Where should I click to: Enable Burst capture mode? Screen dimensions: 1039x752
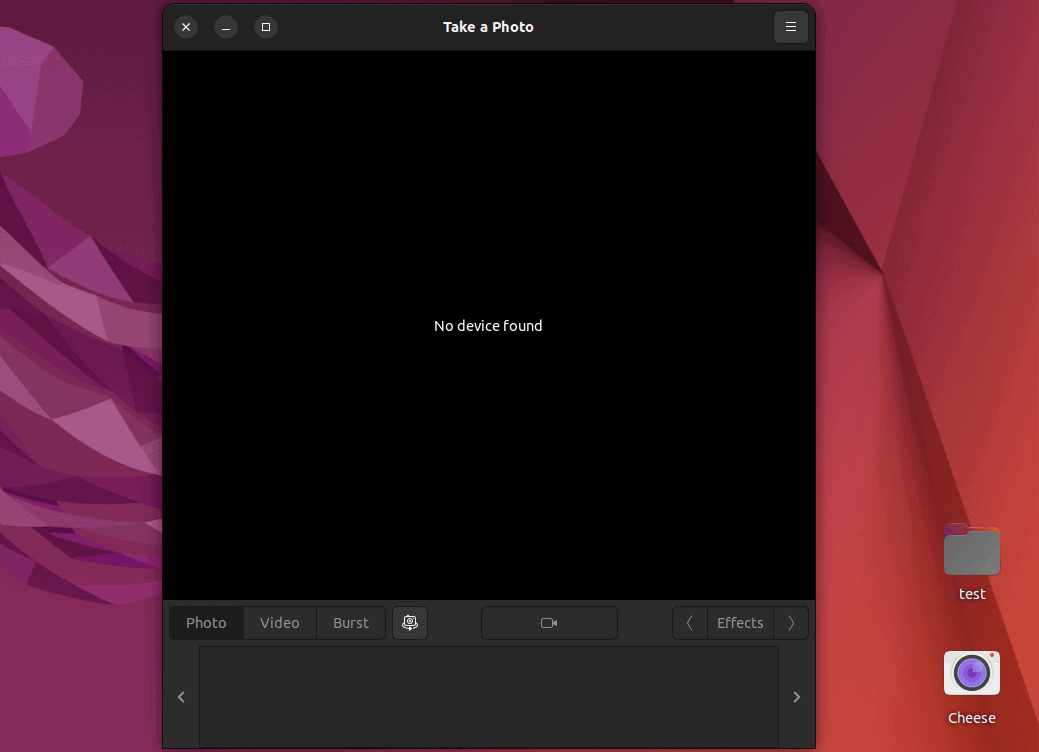click(350, 622)
